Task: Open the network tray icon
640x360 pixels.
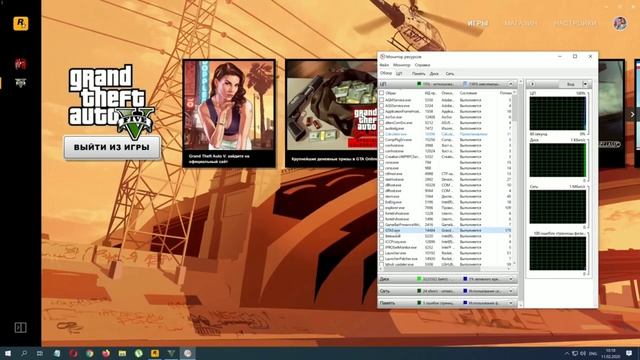Action: point(575,353)
